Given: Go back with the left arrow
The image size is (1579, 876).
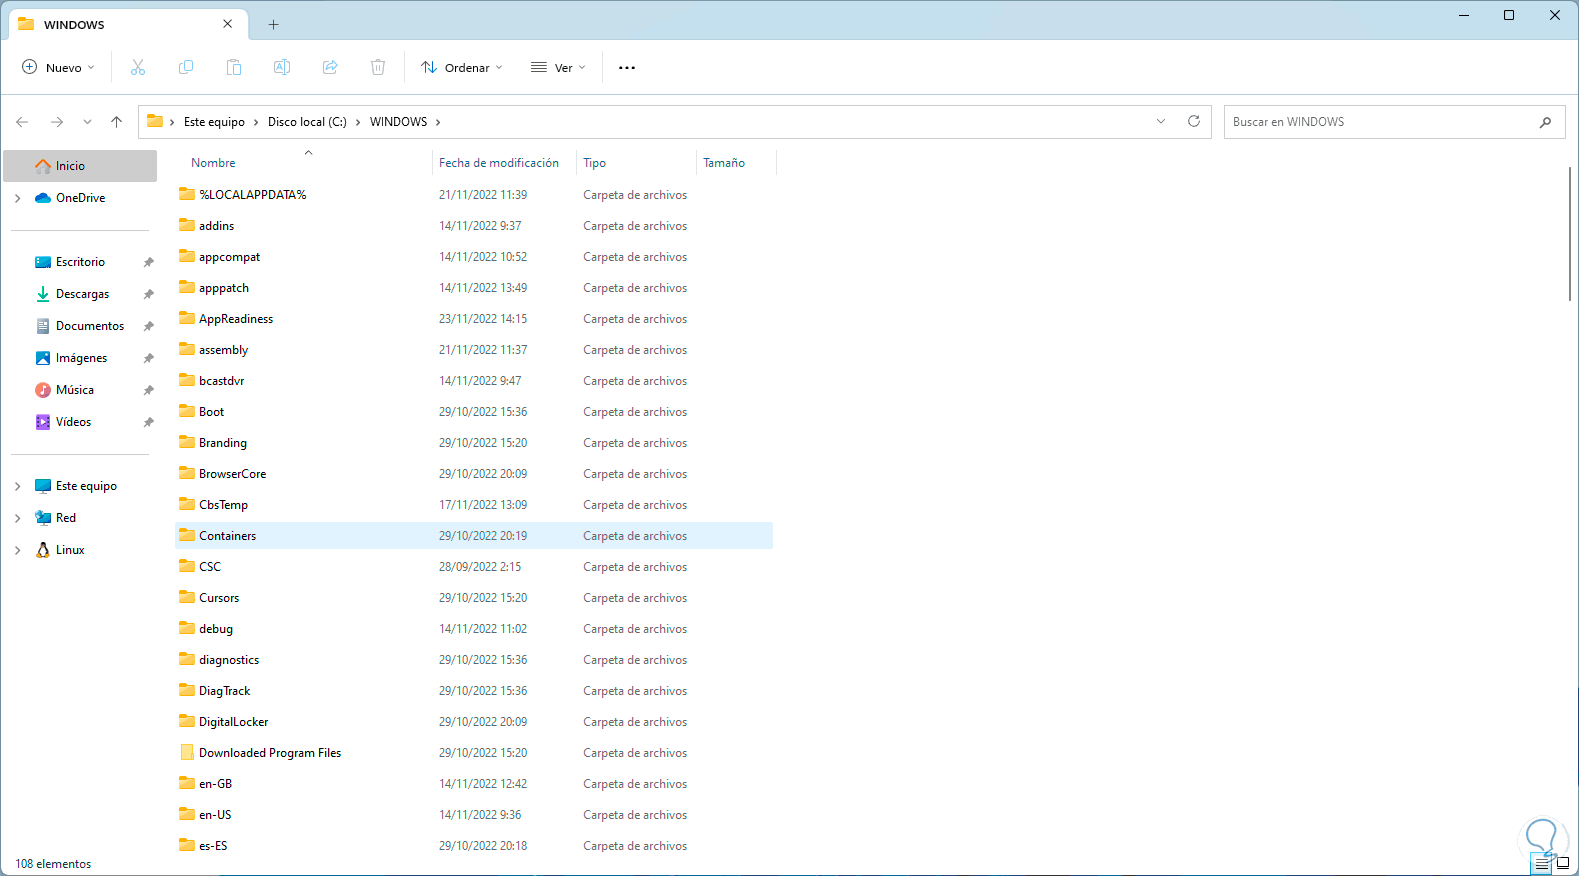Looking at the screenshot, I should pyautogui.click(x=22, y=122).
